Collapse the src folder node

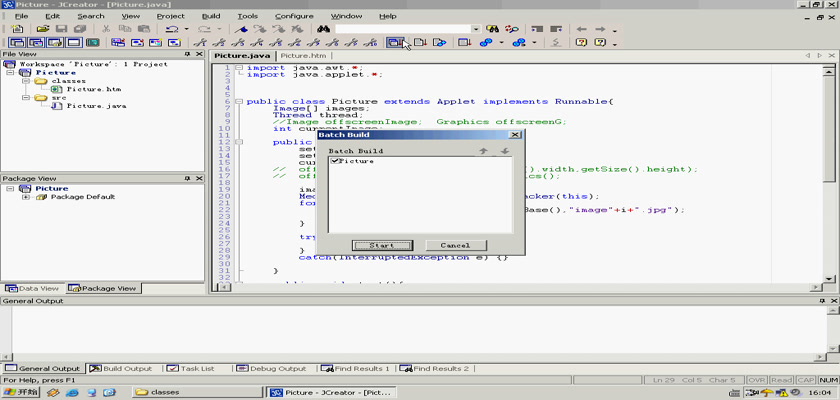[25, 98]
